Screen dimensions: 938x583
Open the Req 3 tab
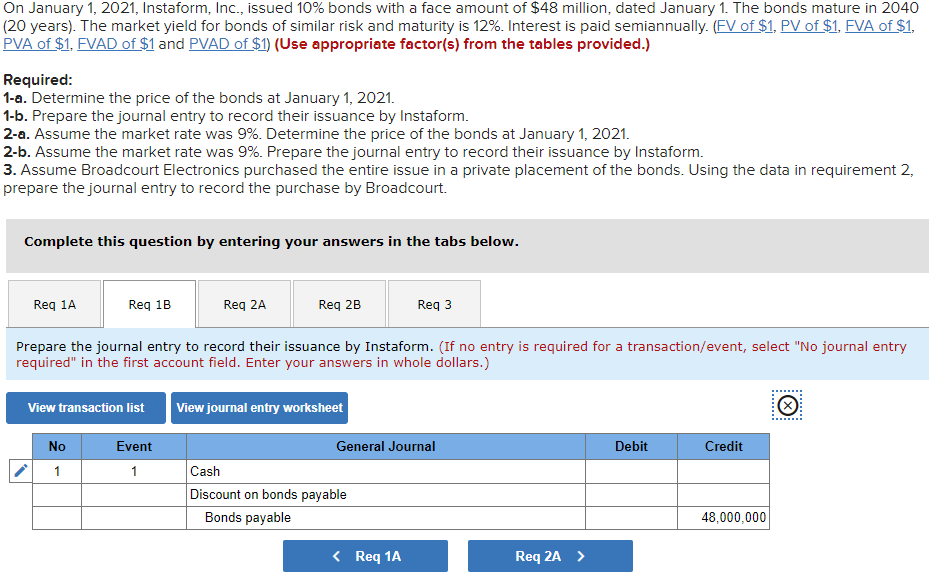(x=434, y=304)
